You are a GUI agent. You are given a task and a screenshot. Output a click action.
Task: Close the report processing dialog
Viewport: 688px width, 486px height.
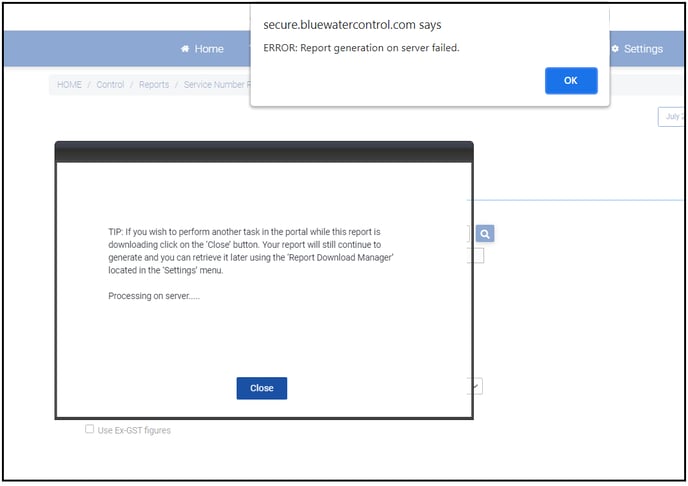(261, 388)
